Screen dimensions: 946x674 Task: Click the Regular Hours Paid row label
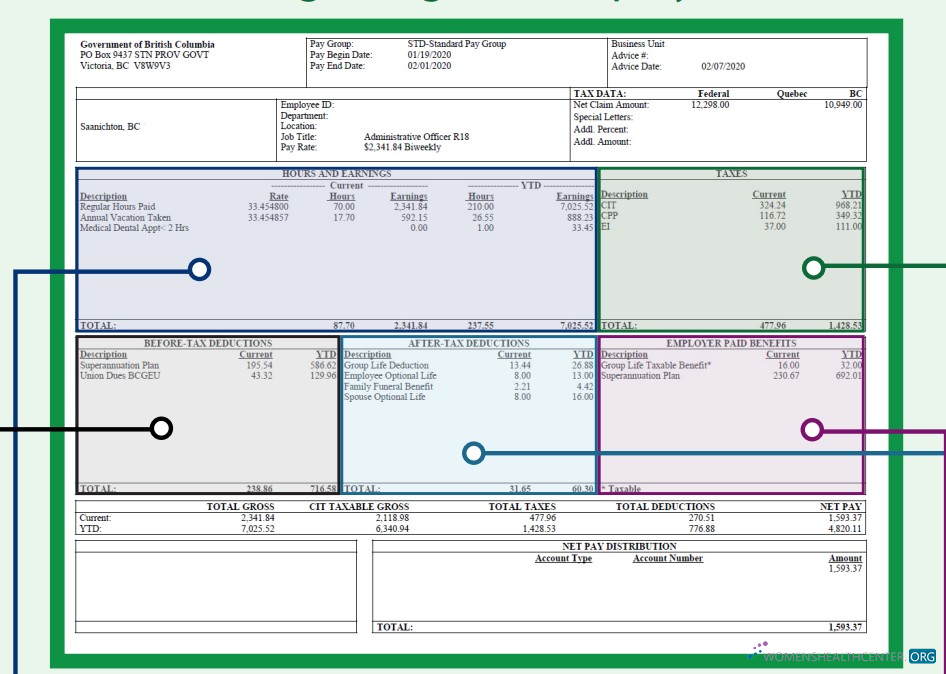click(x=117, y=207)
